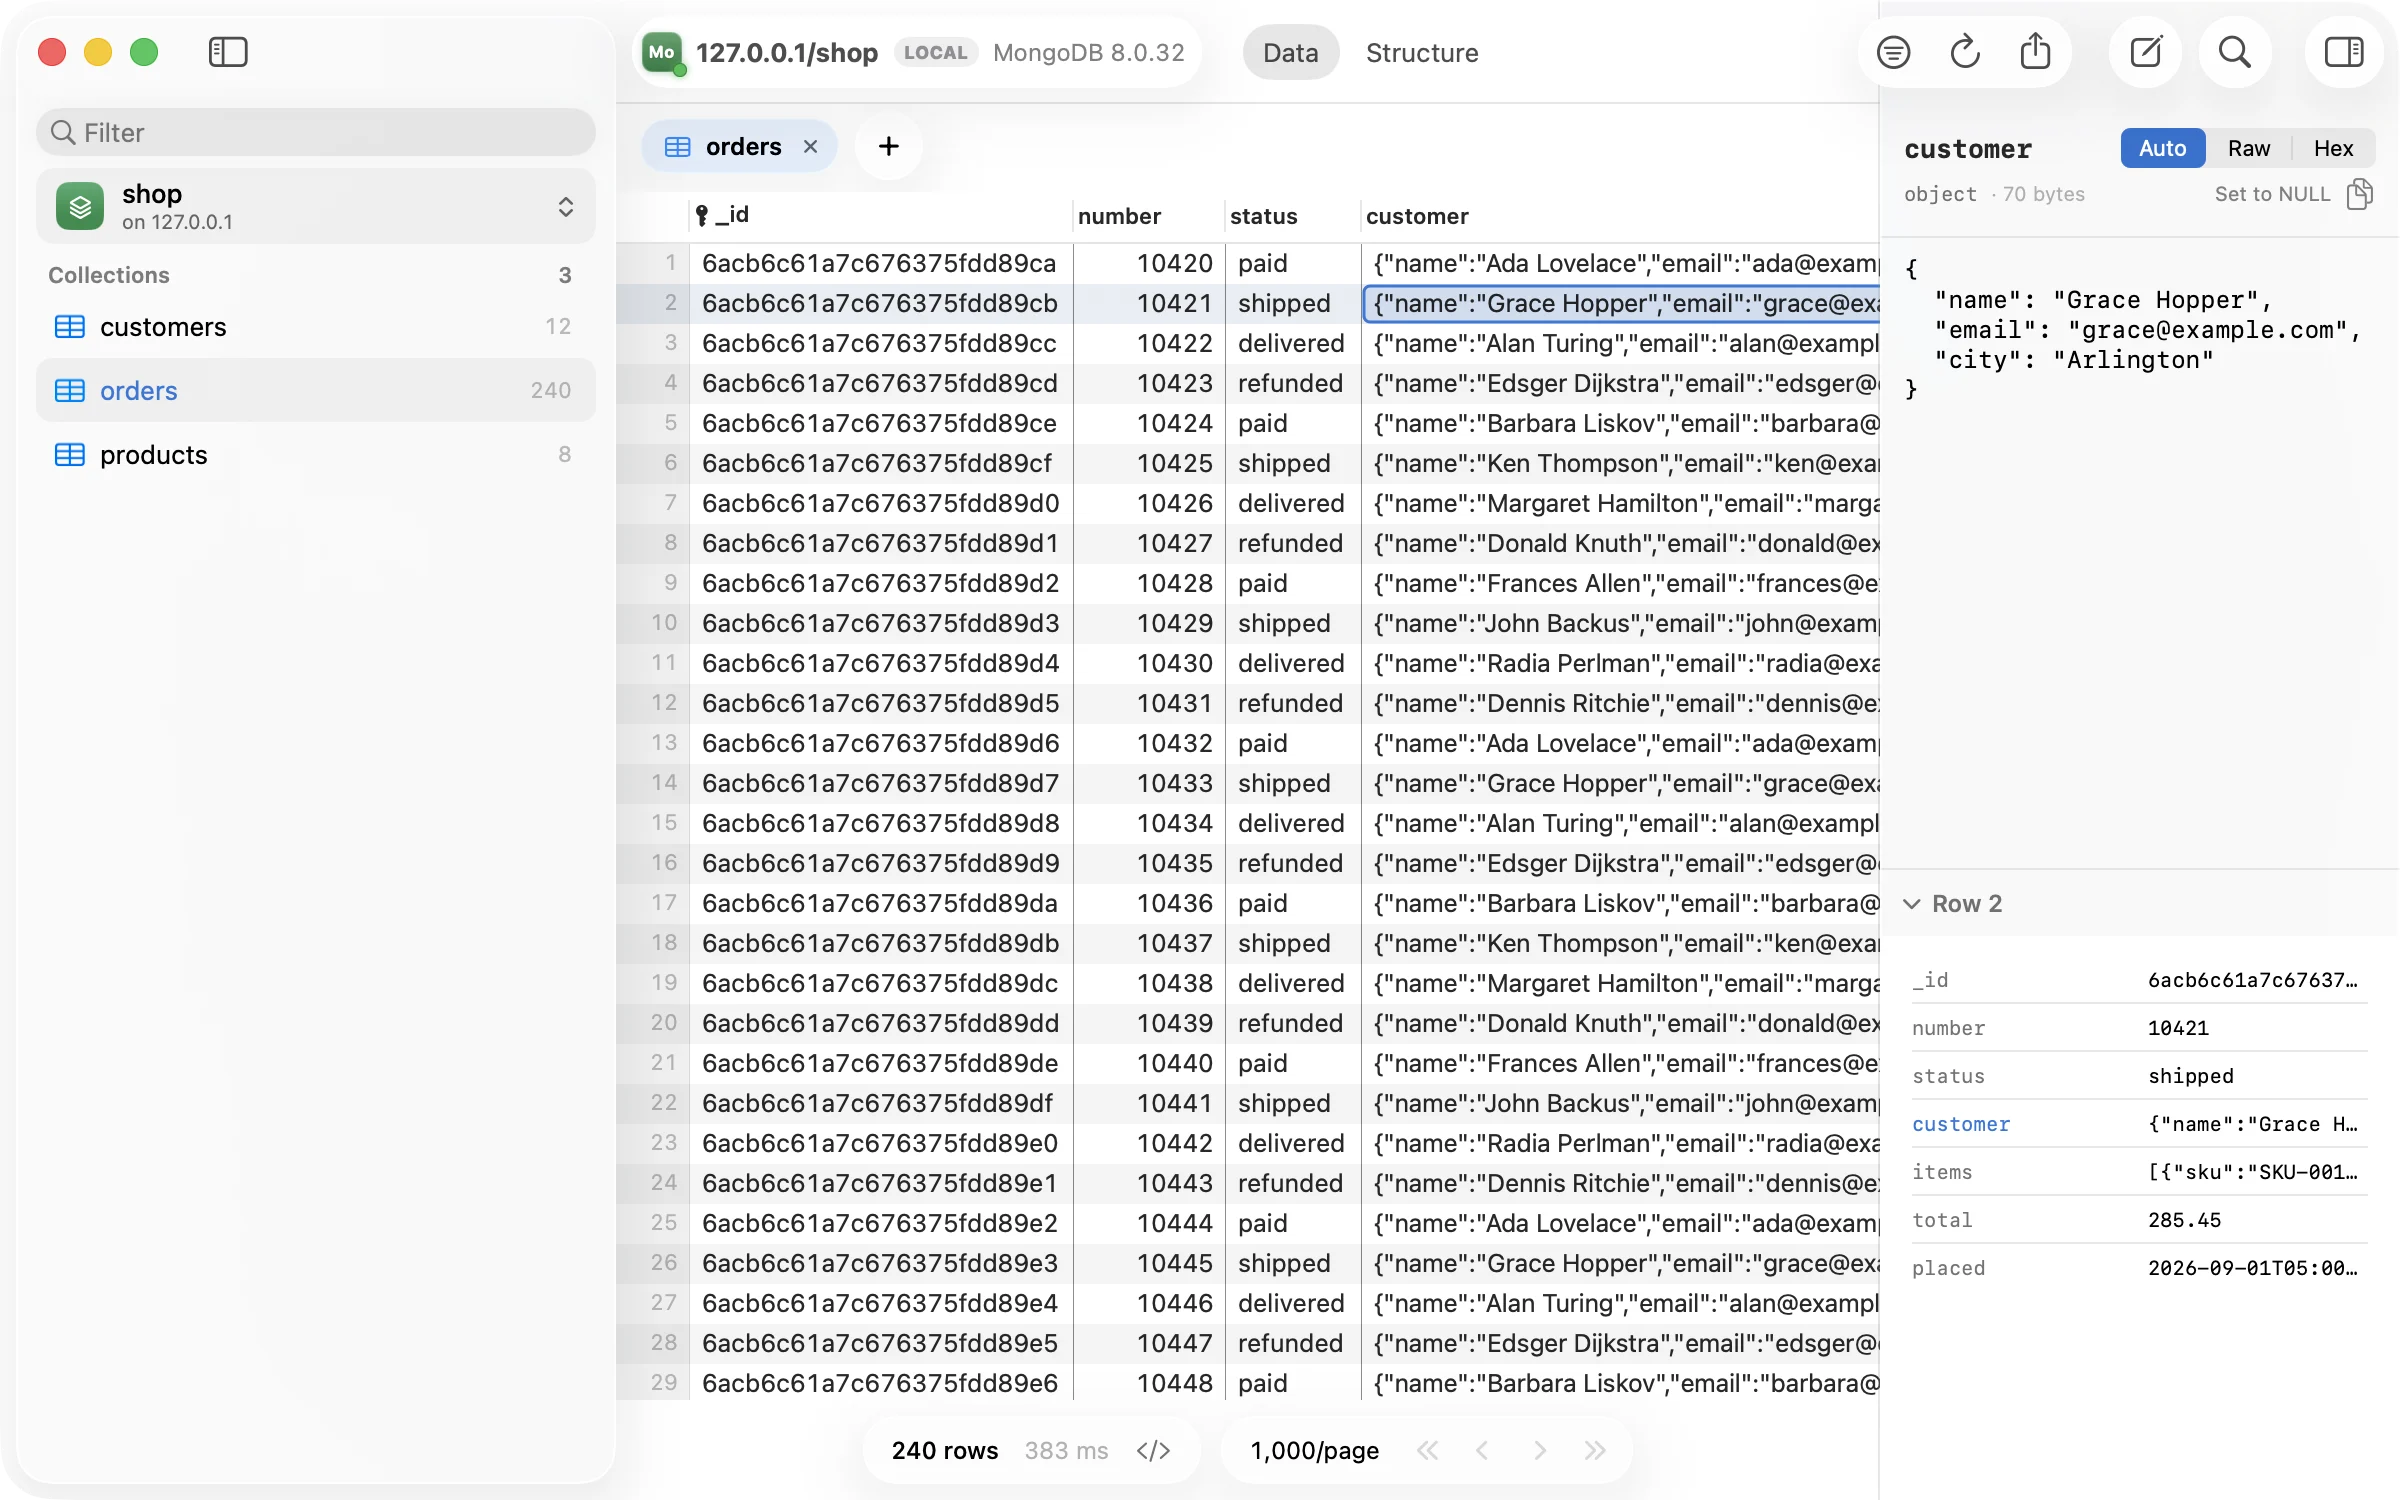The width and height of the screenshot is (2400, 1500).
Task: Click Set to NULL
Action: 2272,194
